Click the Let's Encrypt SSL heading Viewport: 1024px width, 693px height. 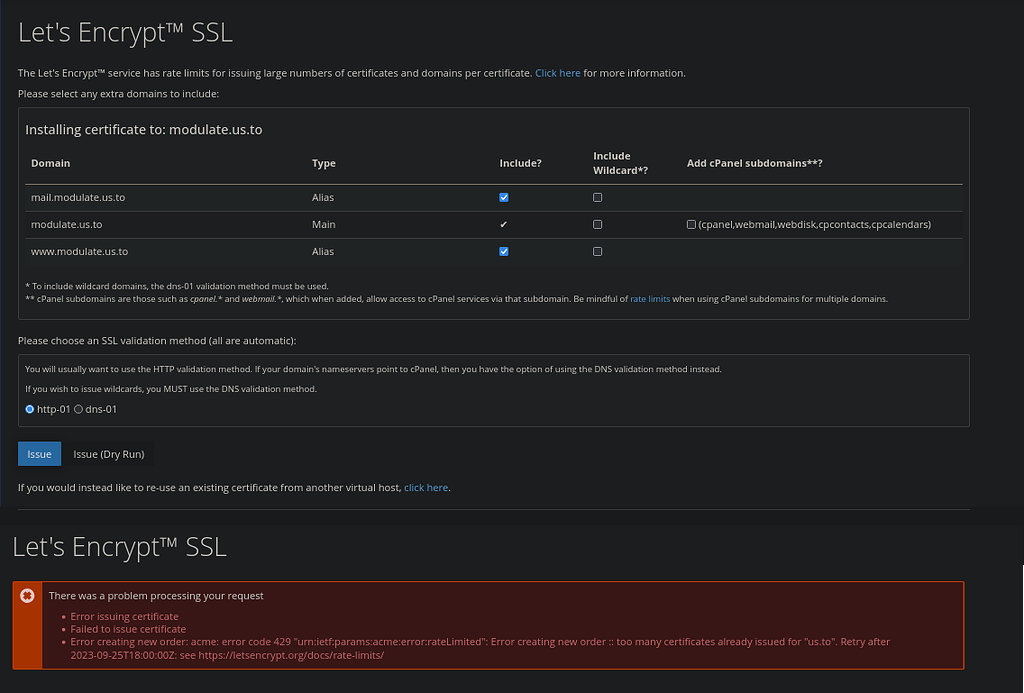coord(125,31)
